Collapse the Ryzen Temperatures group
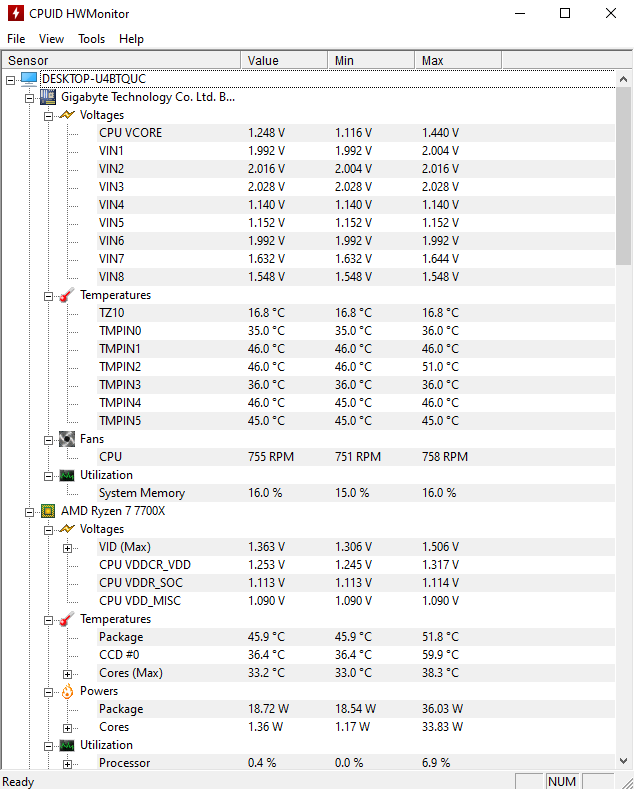634x789 pixels. 48,620
